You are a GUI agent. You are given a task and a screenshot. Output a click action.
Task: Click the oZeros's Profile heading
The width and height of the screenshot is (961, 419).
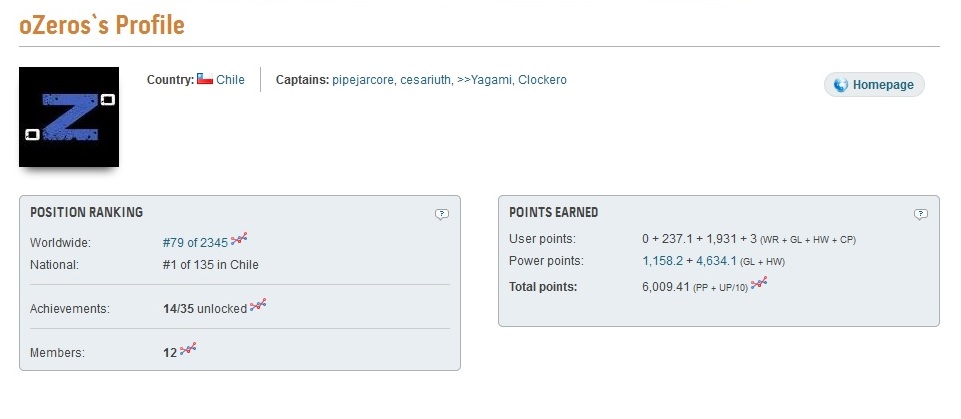click(x=102, y=25)
